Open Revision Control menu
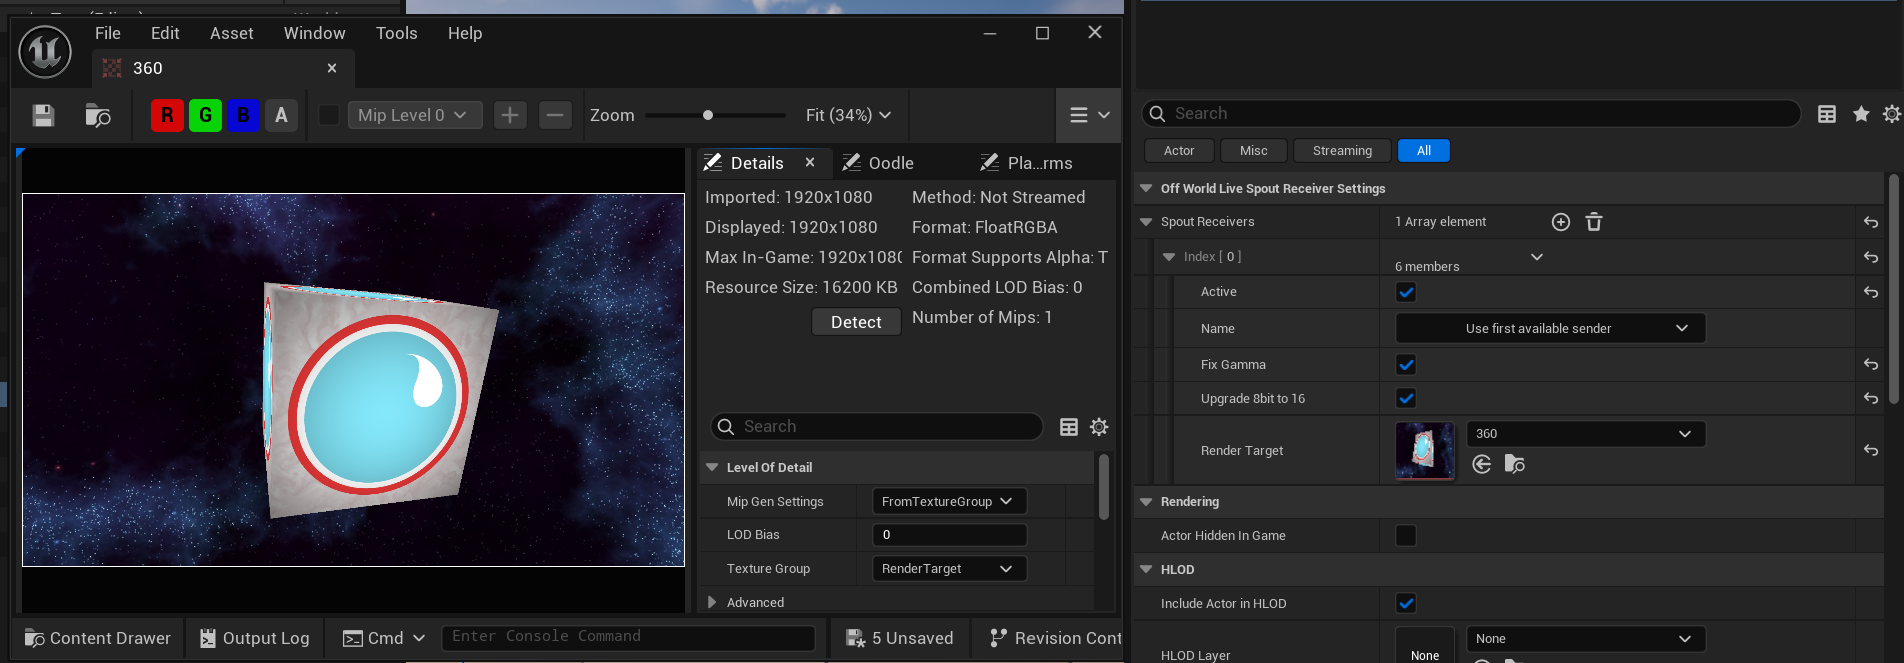Viewport: 1904px width, 663px height. tap(1055, 638)
